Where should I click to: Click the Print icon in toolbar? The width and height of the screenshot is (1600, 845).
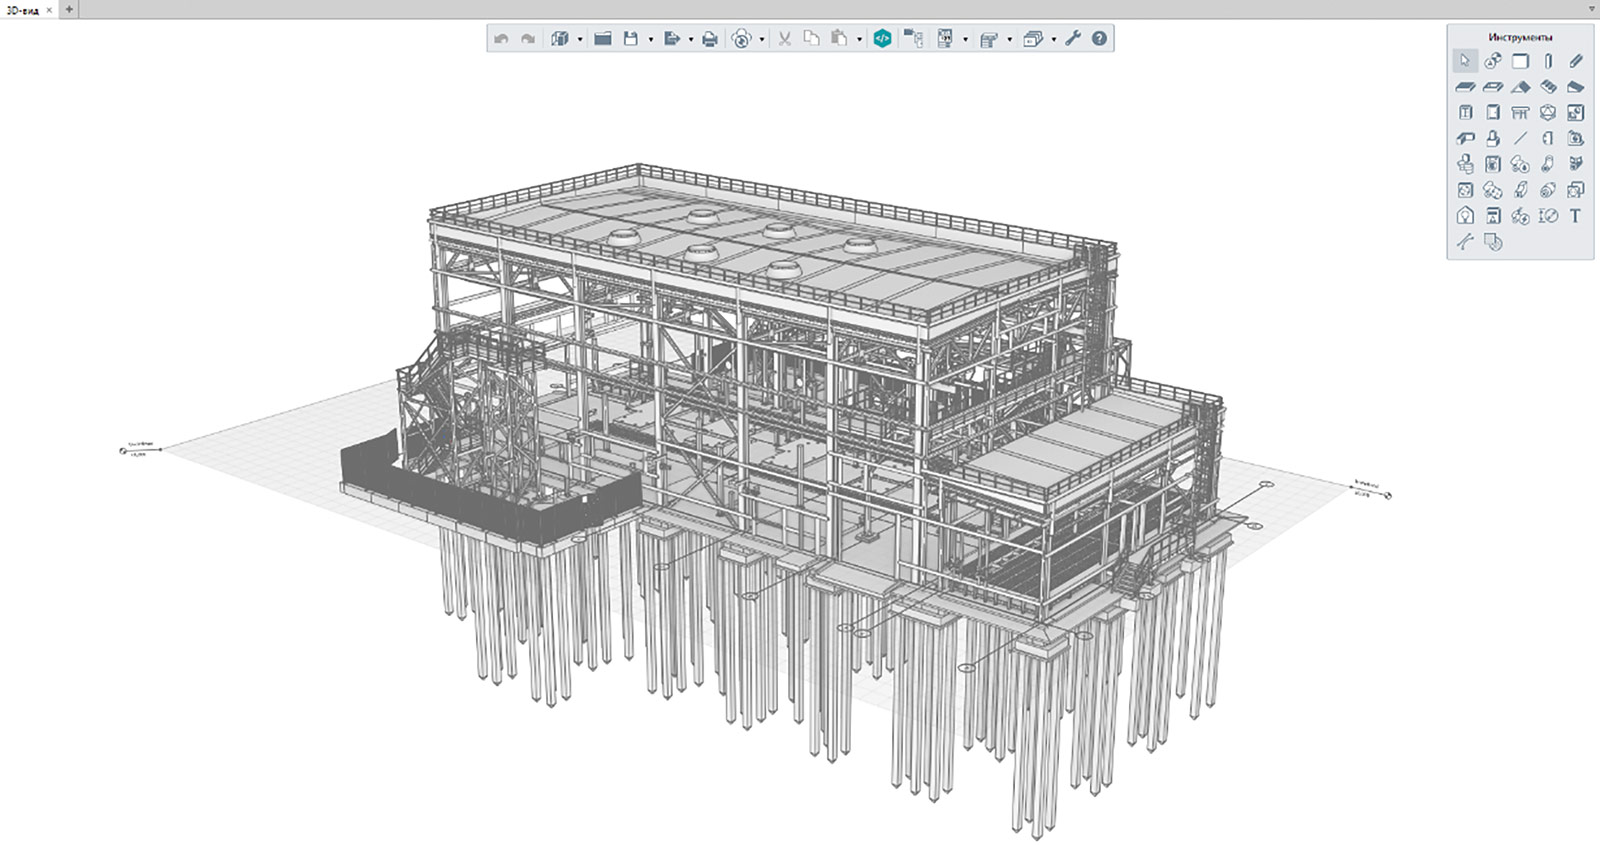710,39
